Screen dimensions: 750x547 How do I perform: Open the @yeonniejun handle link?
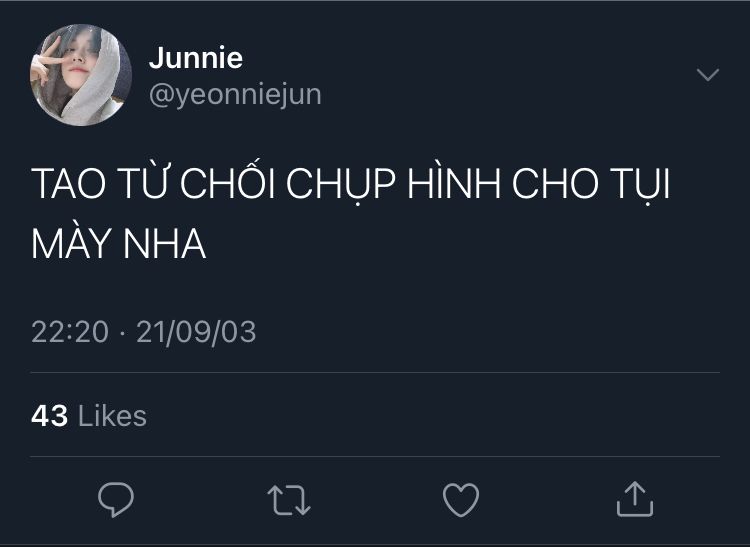pos(235,95)
